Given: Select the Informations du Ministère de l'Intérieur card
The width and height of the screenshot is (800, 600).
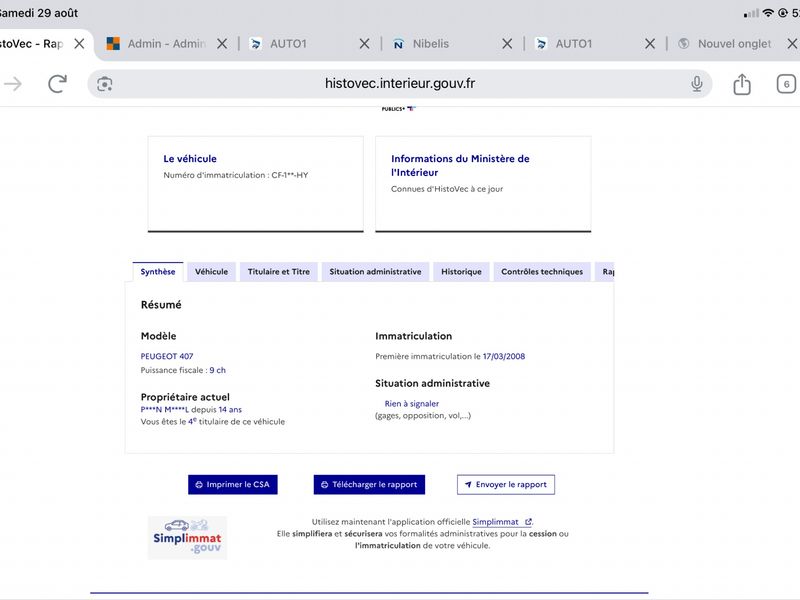Looking at the screenshot, I should click(x=483, y=184).
